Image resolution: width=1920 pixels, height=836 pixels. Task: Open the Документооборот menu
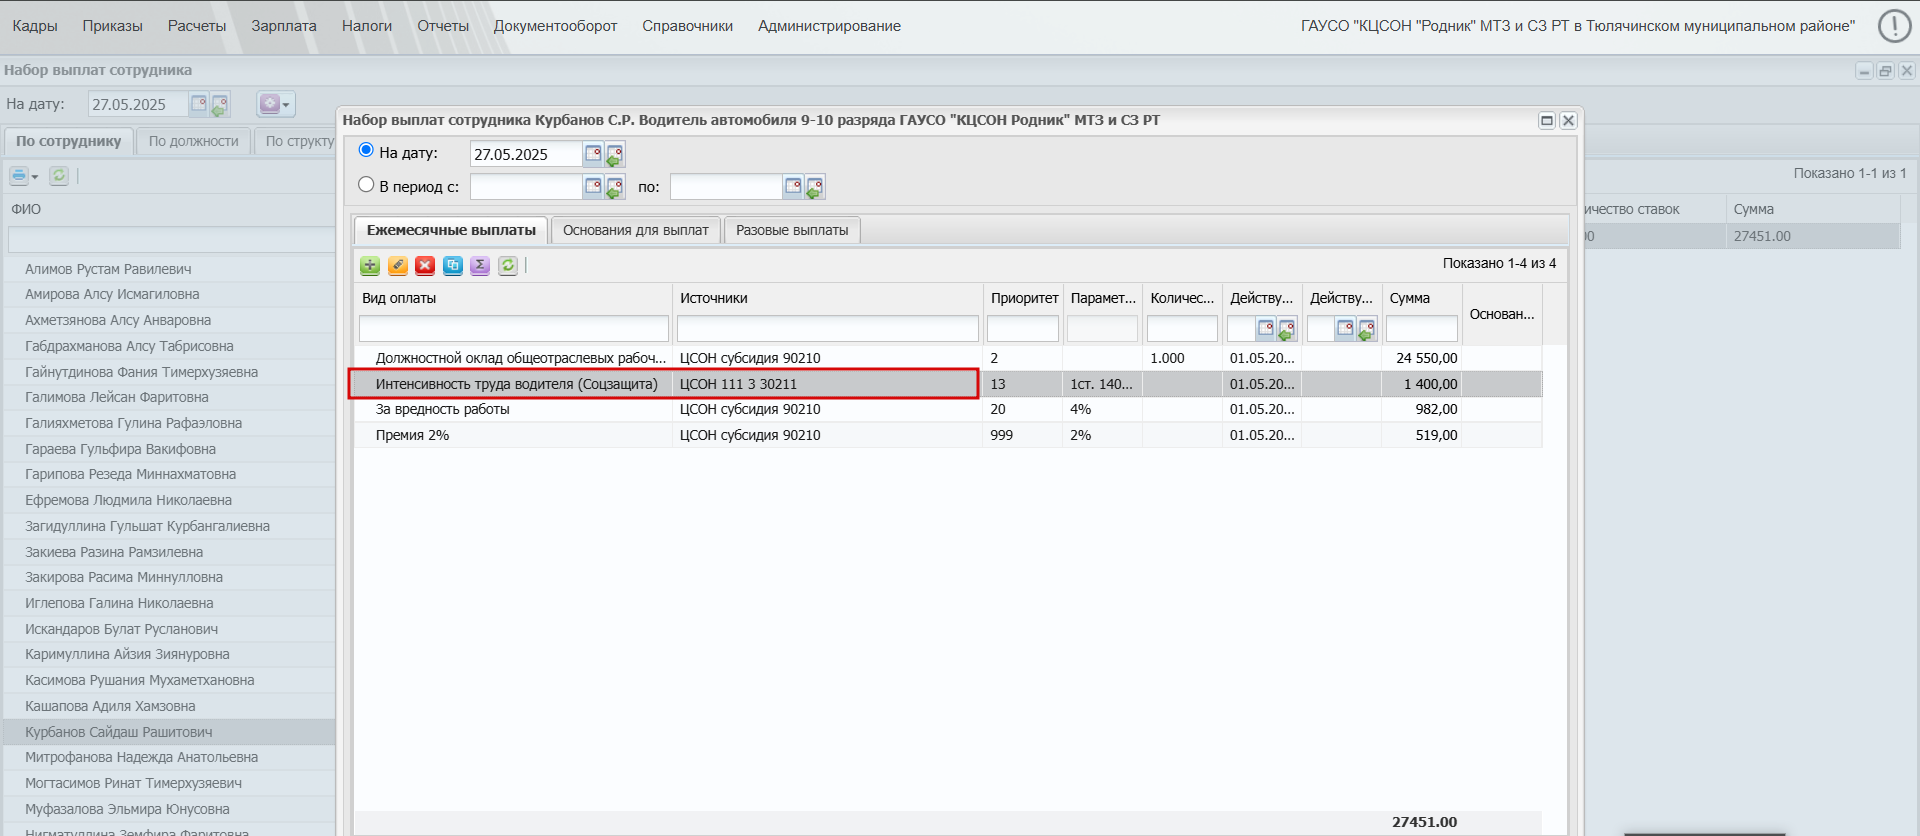tap(555, 26)
